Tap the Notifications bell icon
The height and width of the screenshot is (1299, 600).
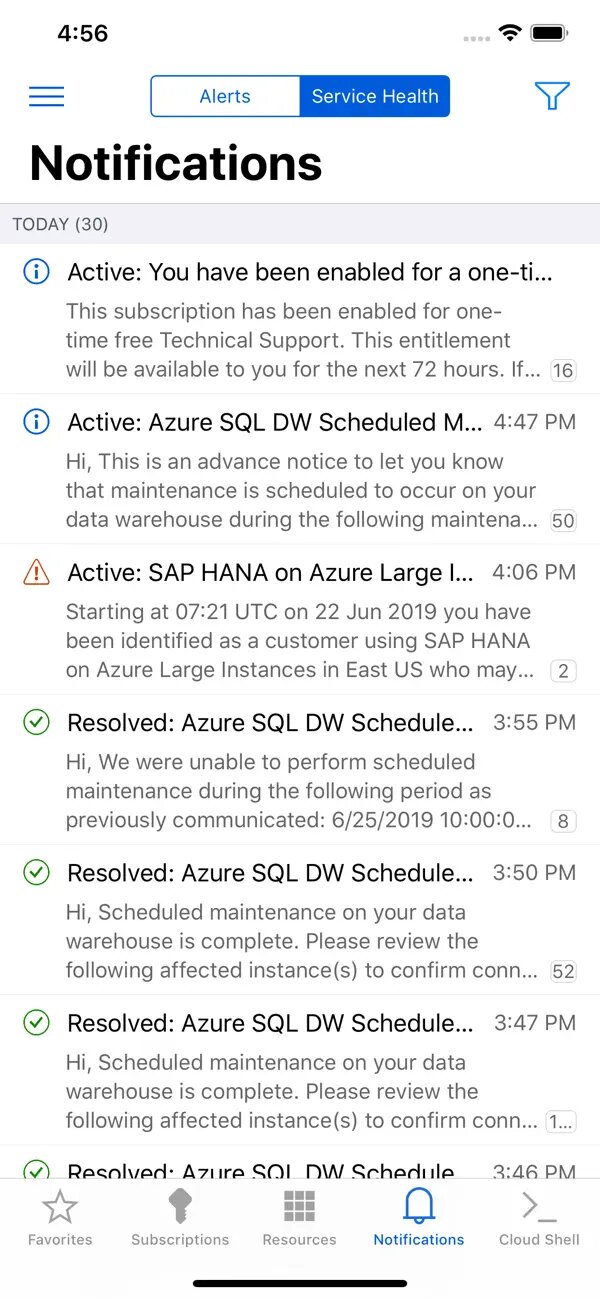coord(419,1208)
